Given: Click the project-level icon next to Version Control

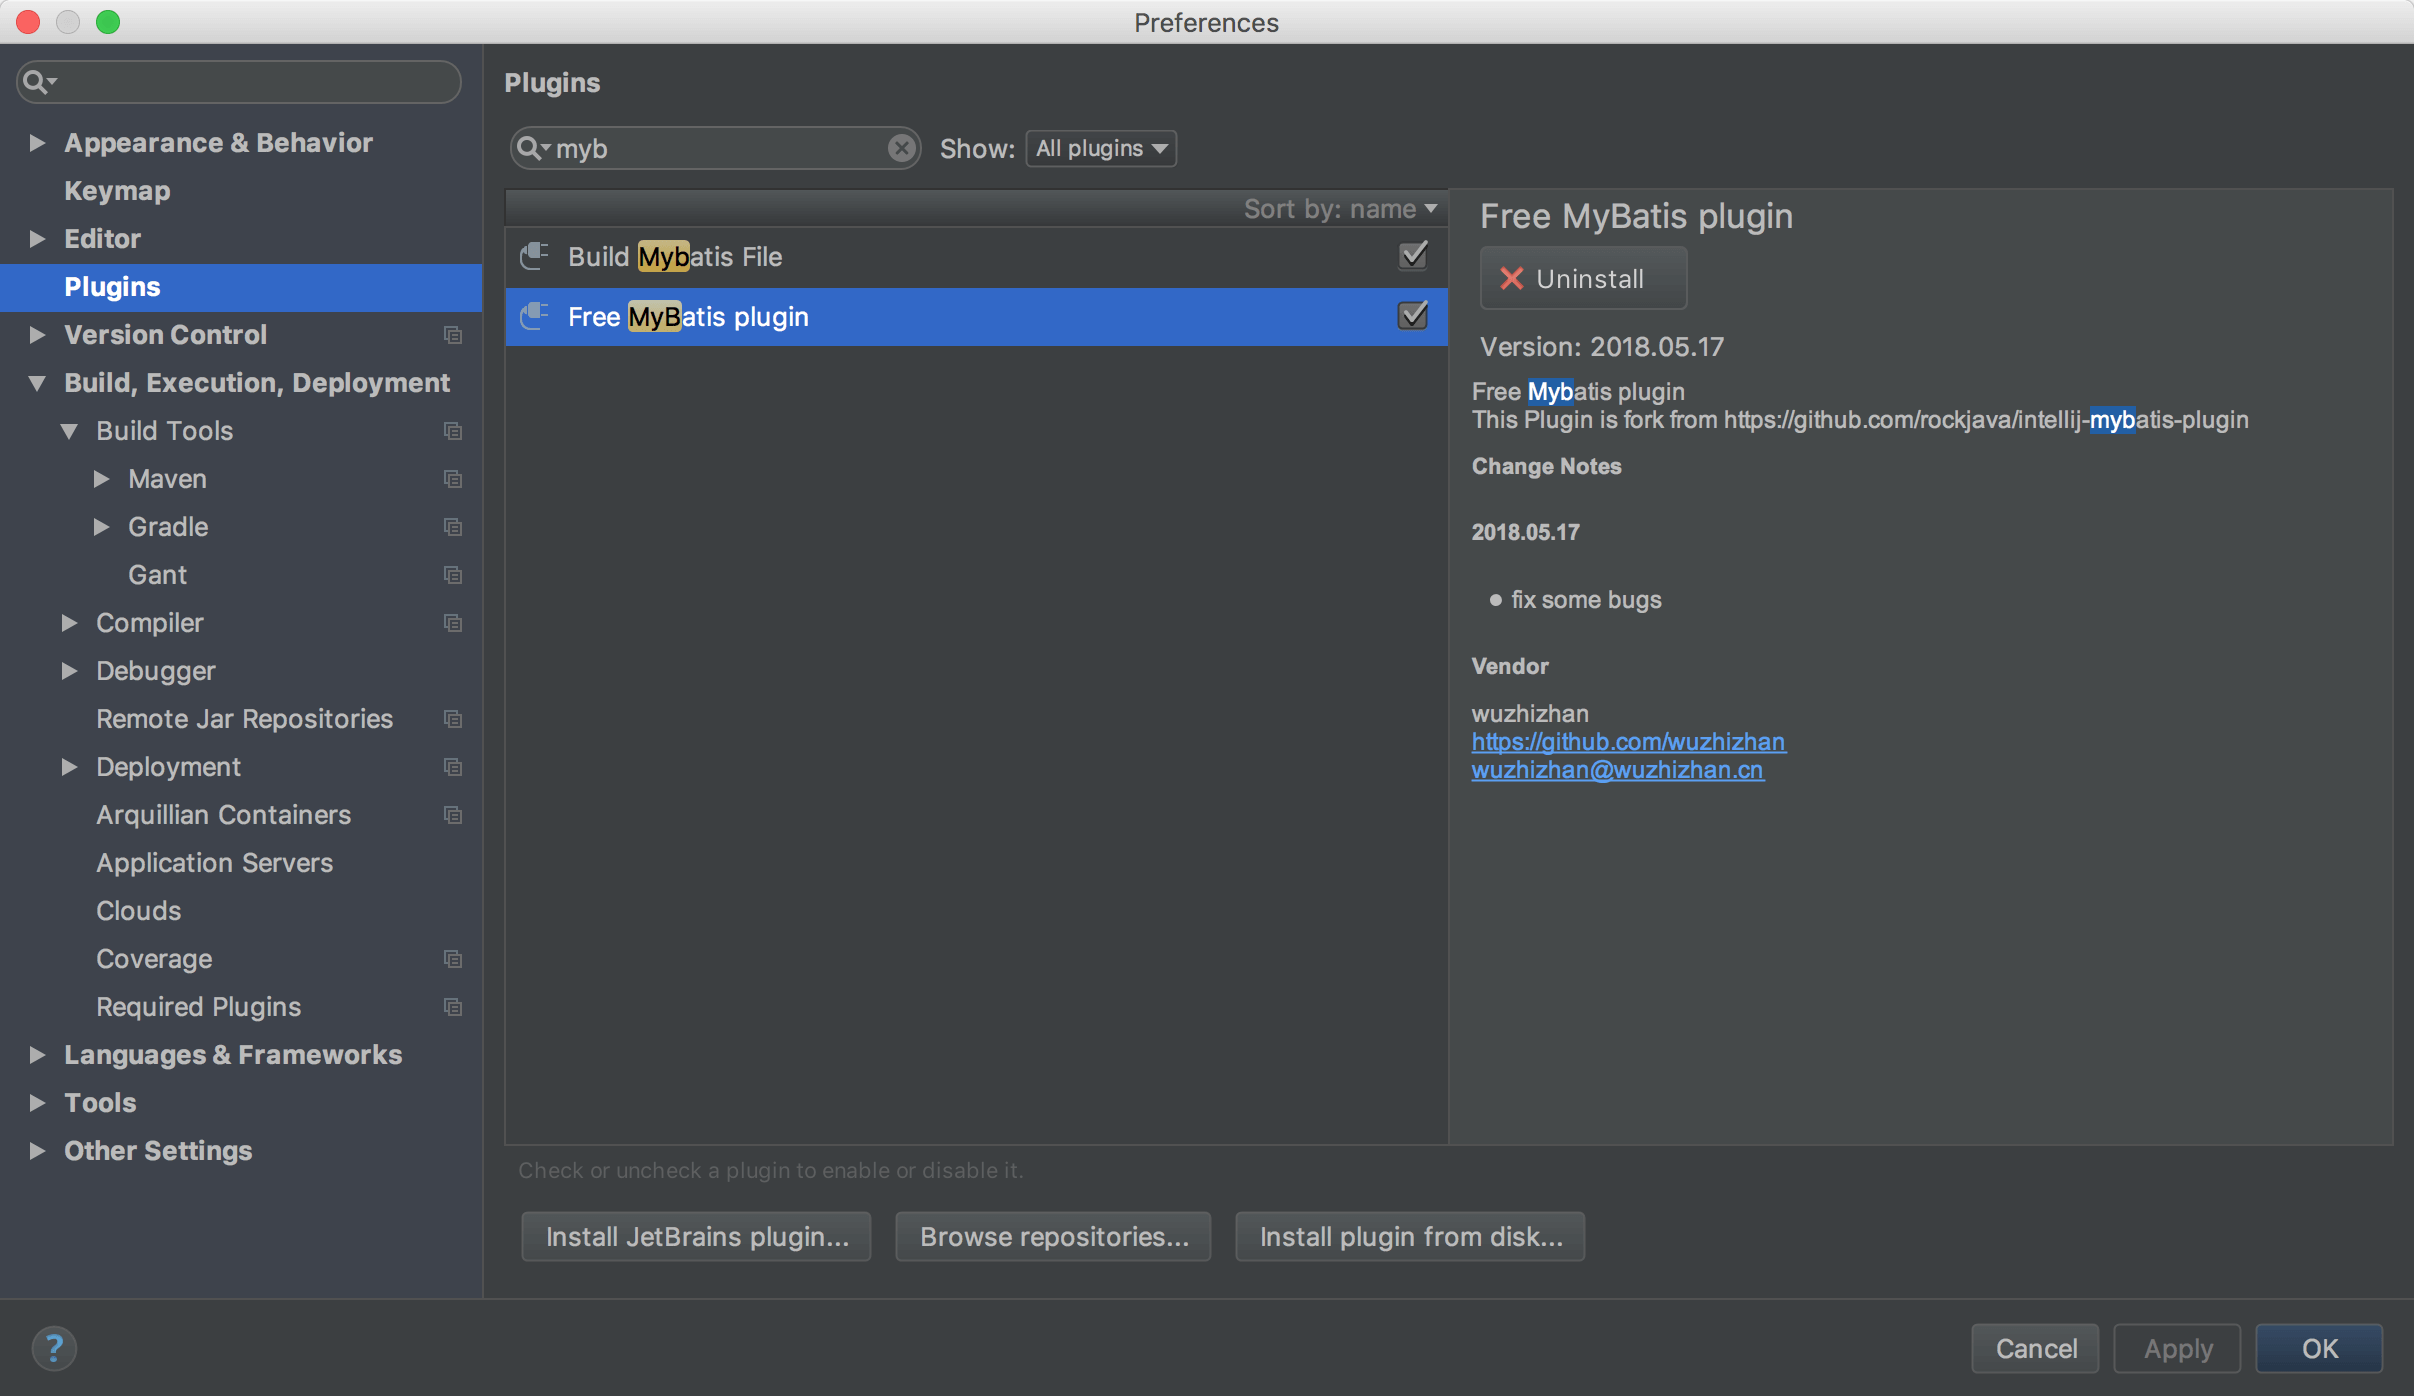Looking at the screenshot, I should pos(453,335).
